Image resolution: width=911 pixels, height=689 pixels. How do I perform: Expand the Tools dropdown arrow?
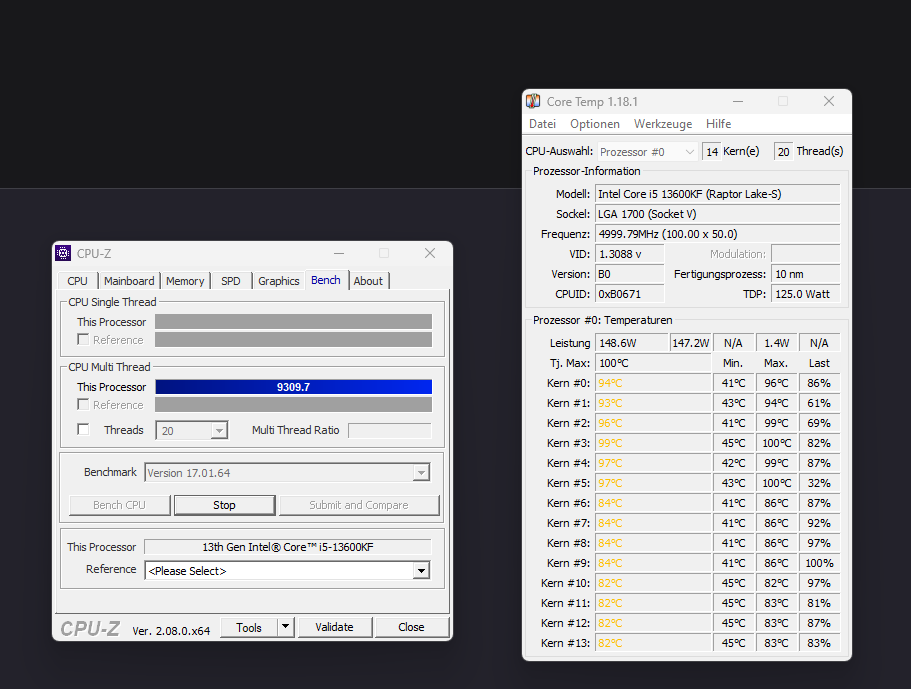point(285,627)
